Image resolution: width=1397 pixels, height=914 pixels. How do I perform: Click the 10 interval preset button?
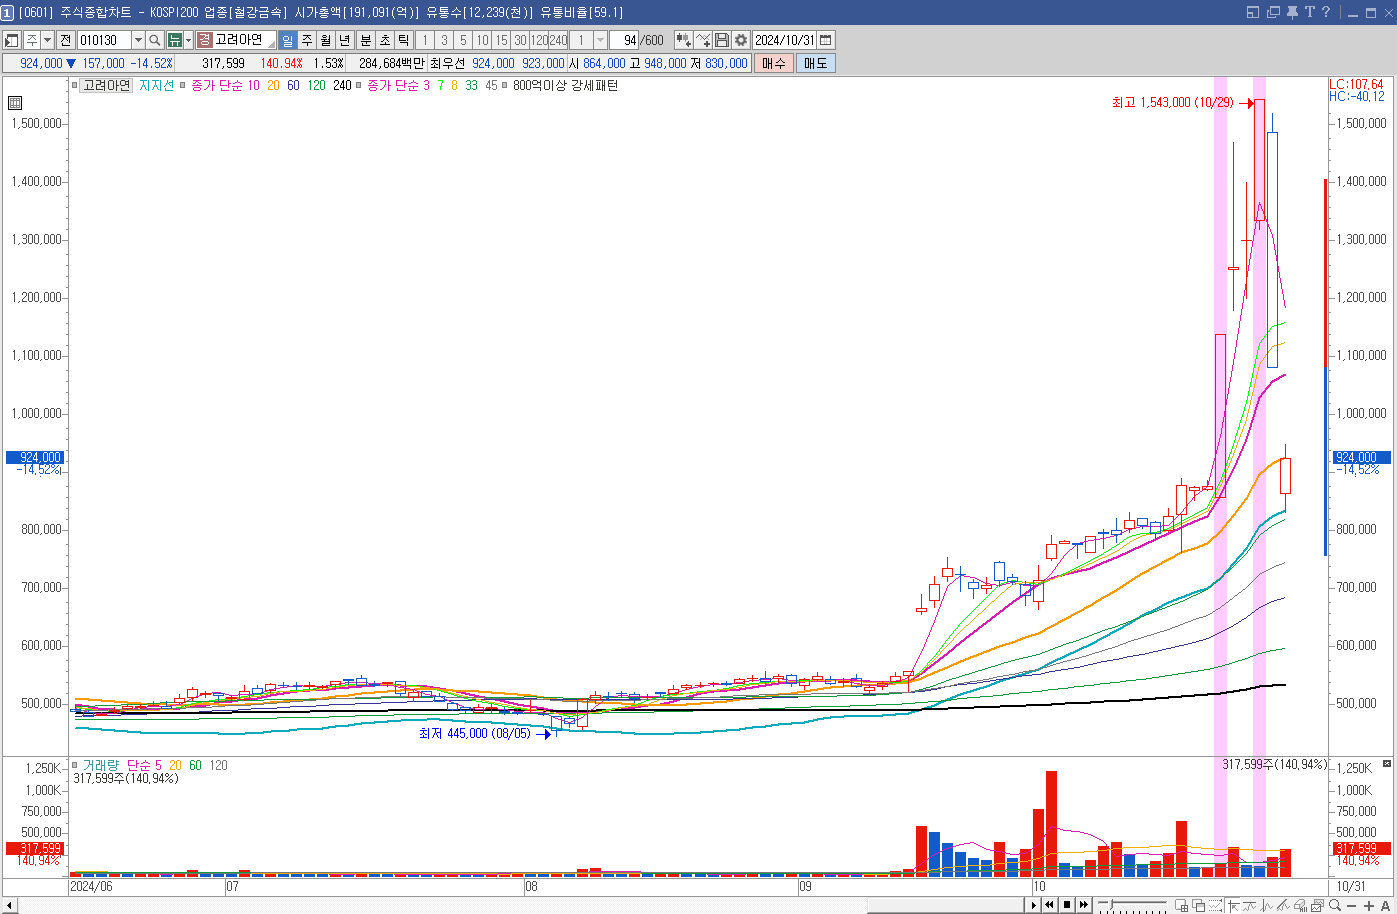coord(482,40)
